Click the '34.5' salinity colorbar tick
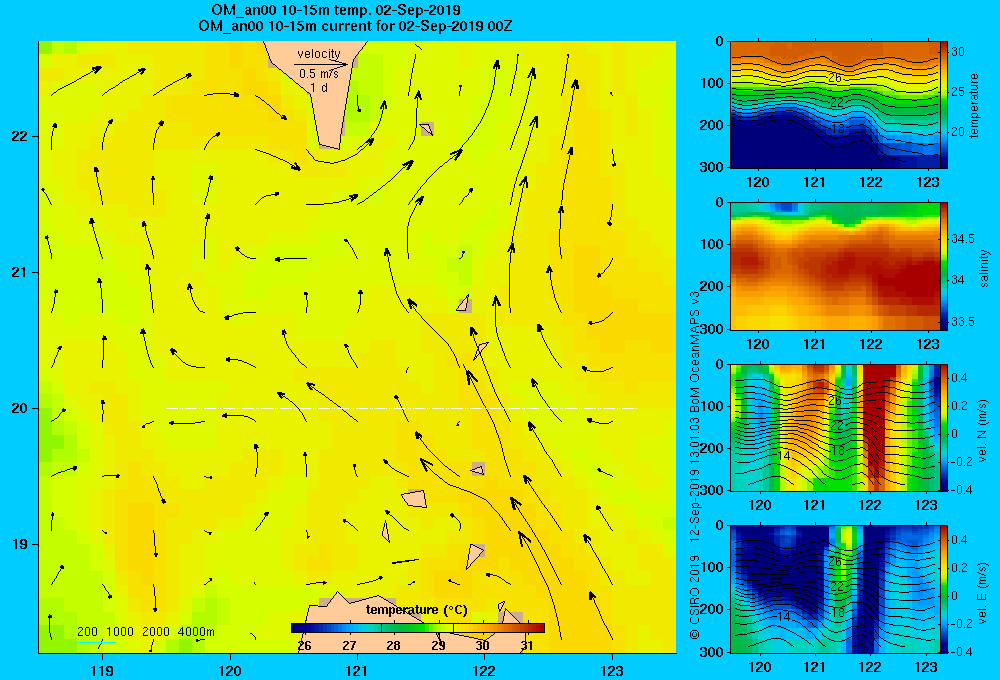Screen dimensions: 1000x680 [x=962, y=239]
